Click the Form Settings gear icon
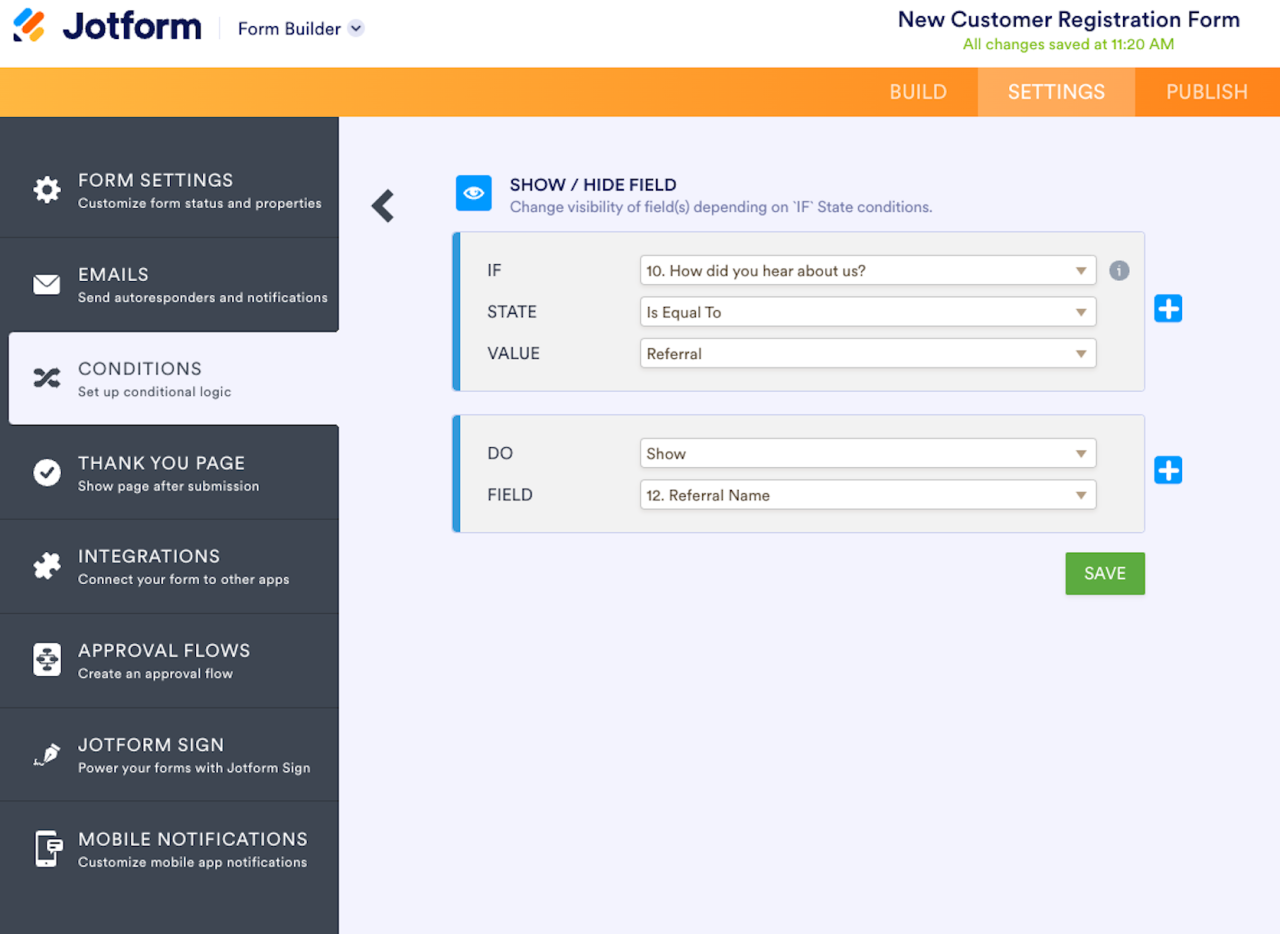The width and height of the screenshot is (1280, 934). (x=47, y=190)
